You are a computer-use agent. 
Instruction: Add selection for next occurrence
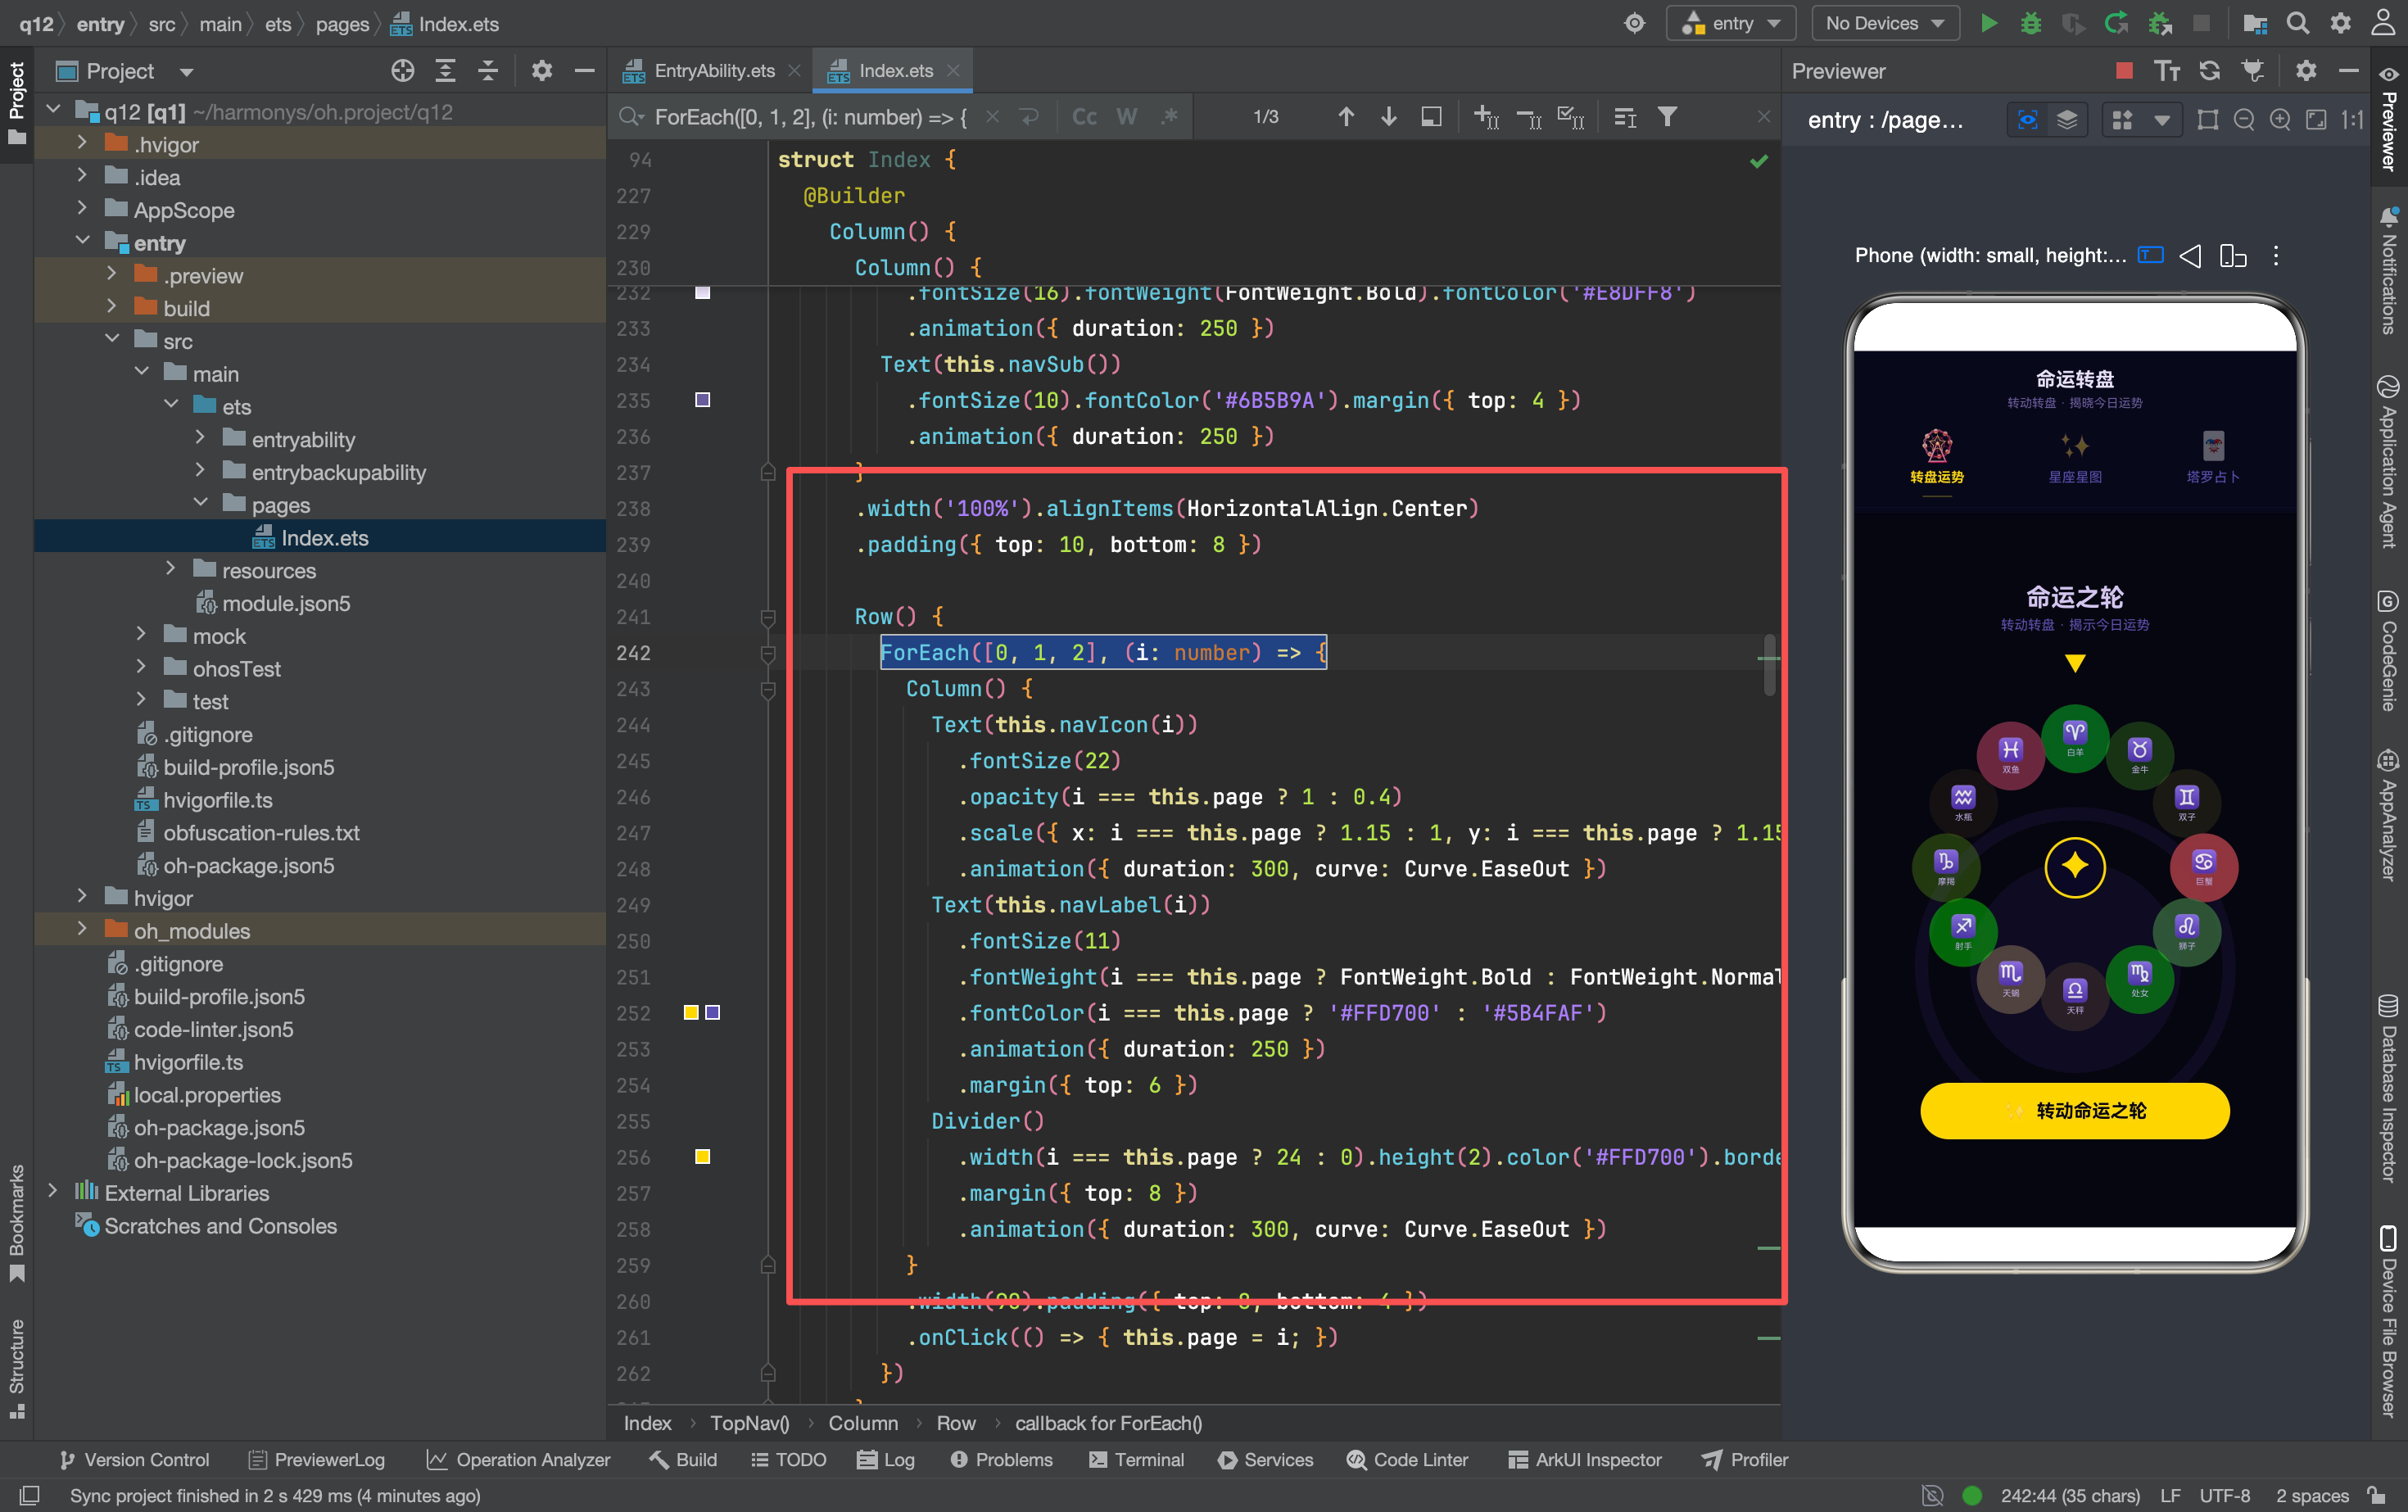tap(1486, 117)
